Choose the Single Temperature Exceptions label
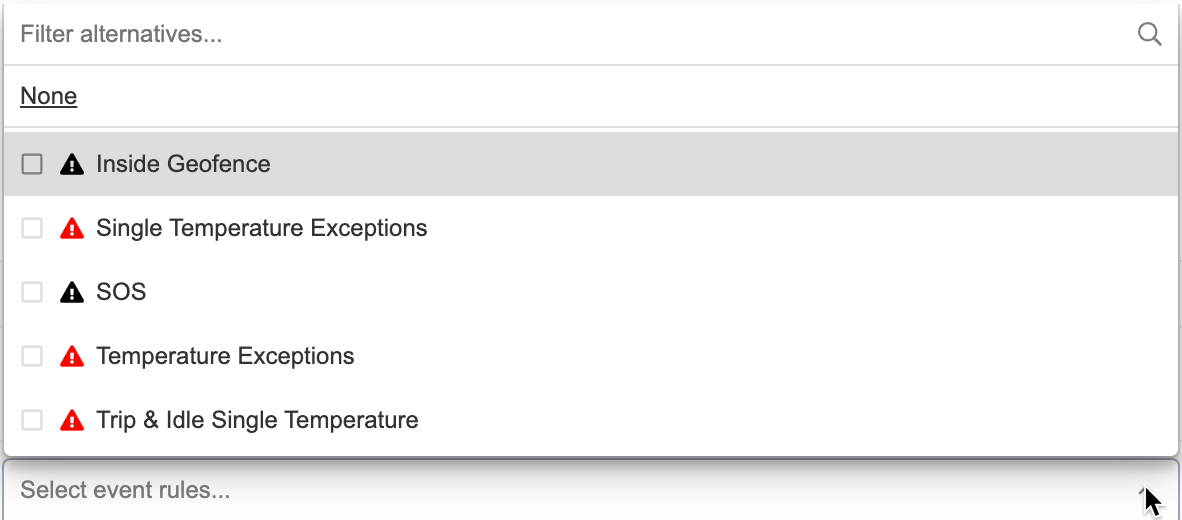 tap(262, 228)
